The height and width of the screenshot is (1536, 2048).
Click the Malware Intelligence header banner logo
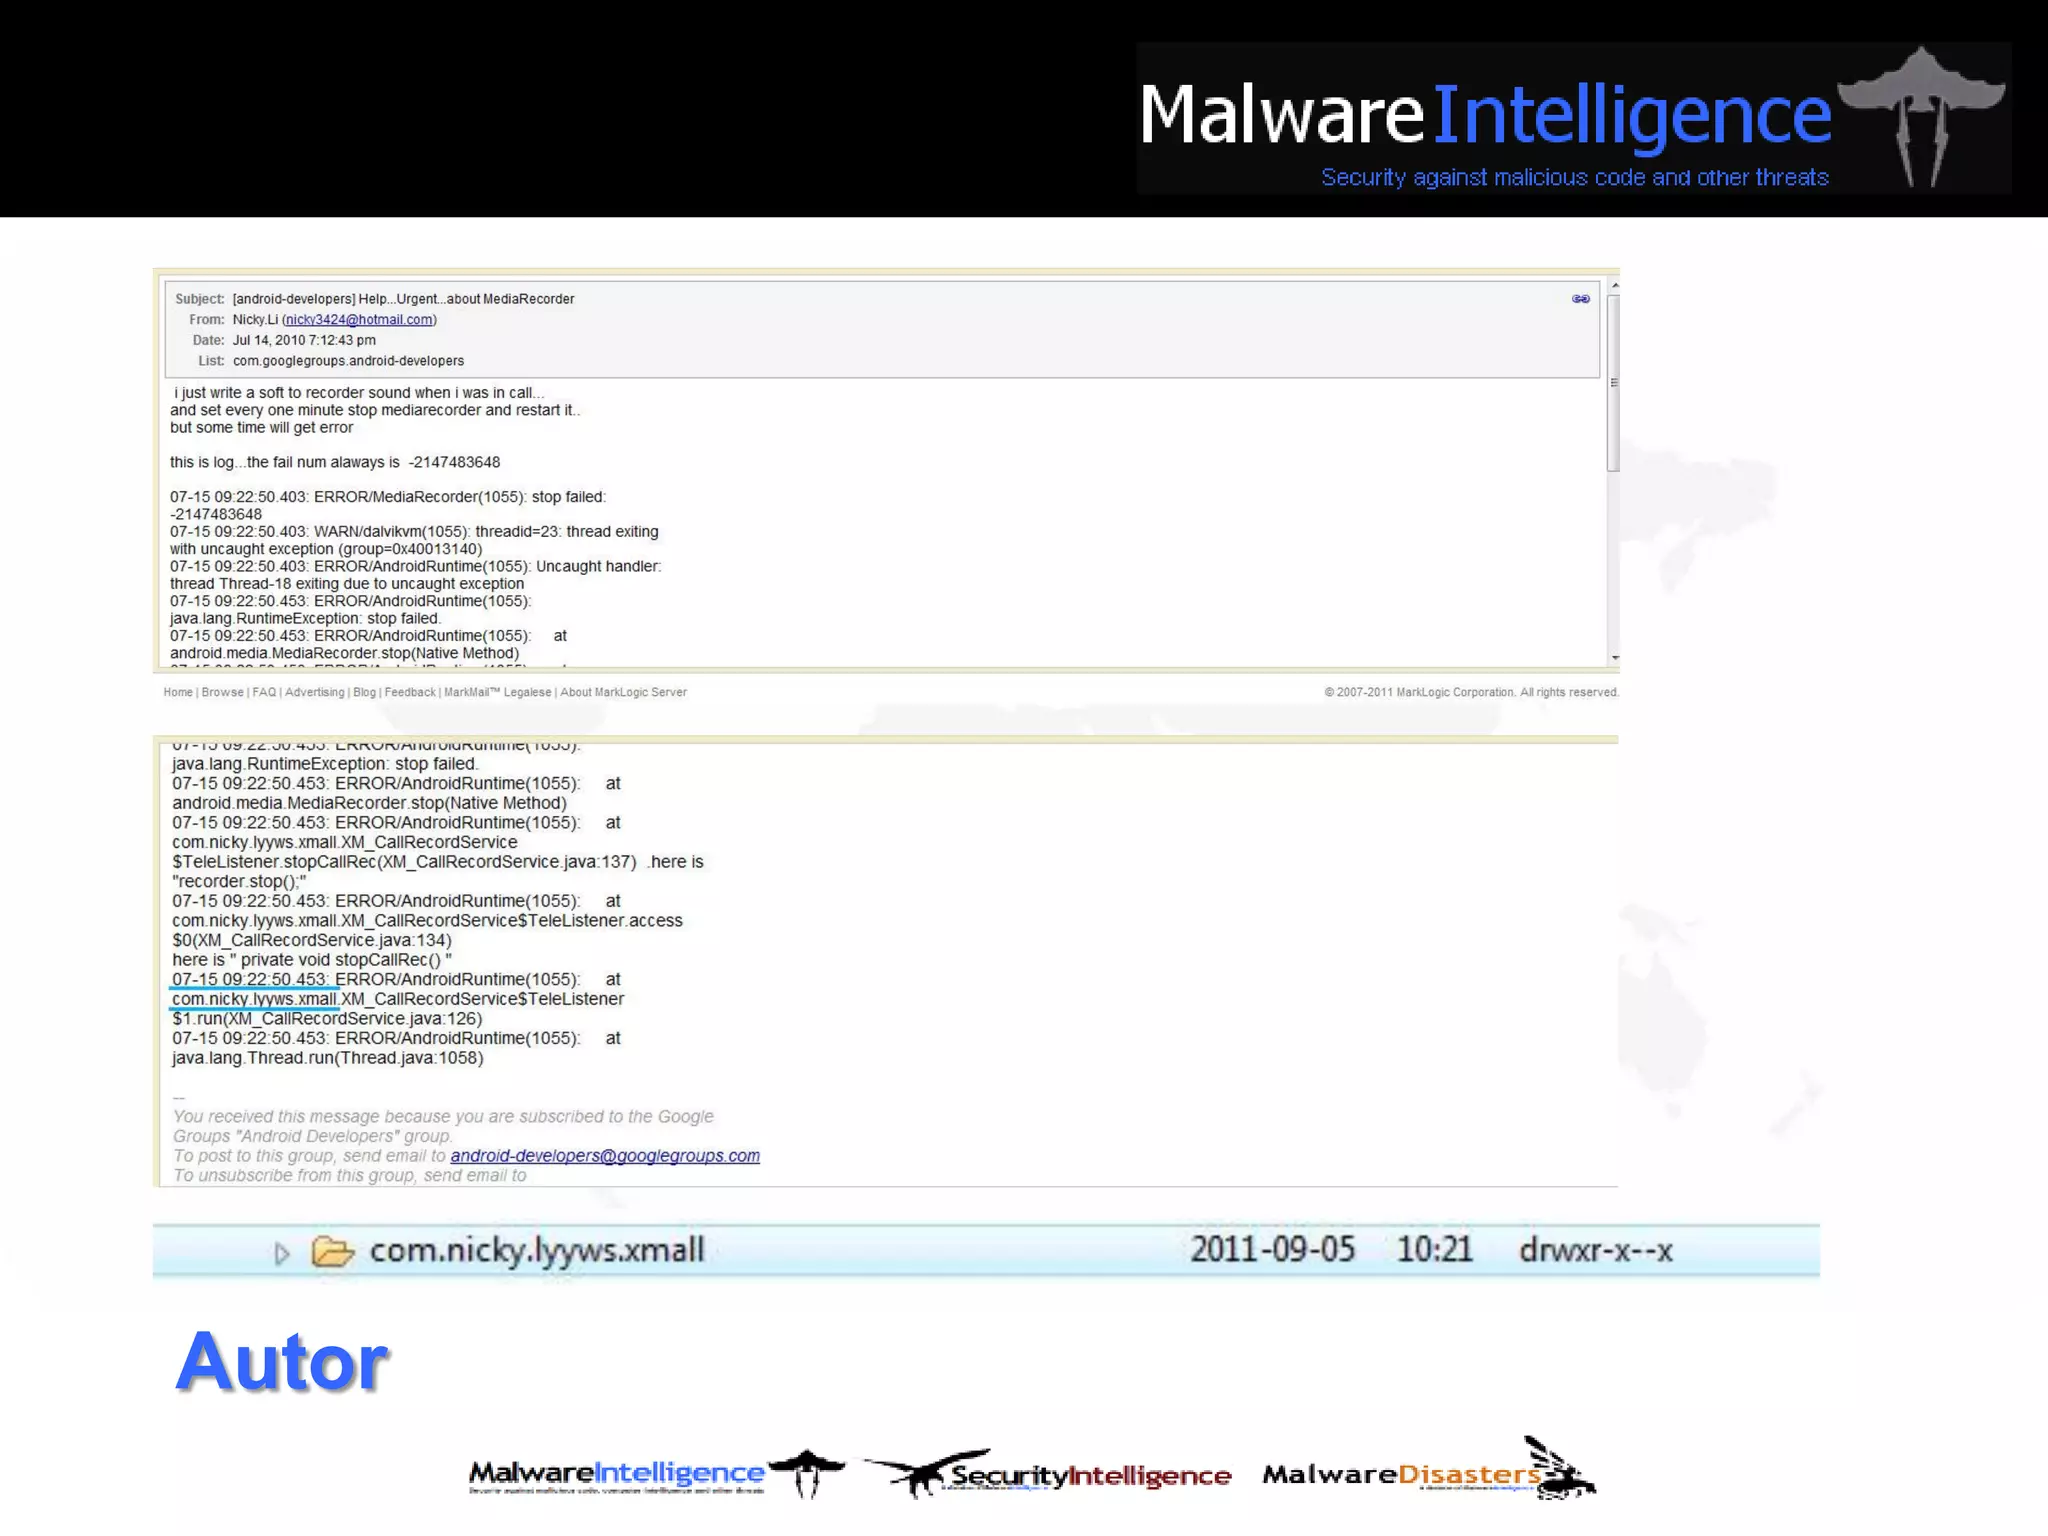1572,120
